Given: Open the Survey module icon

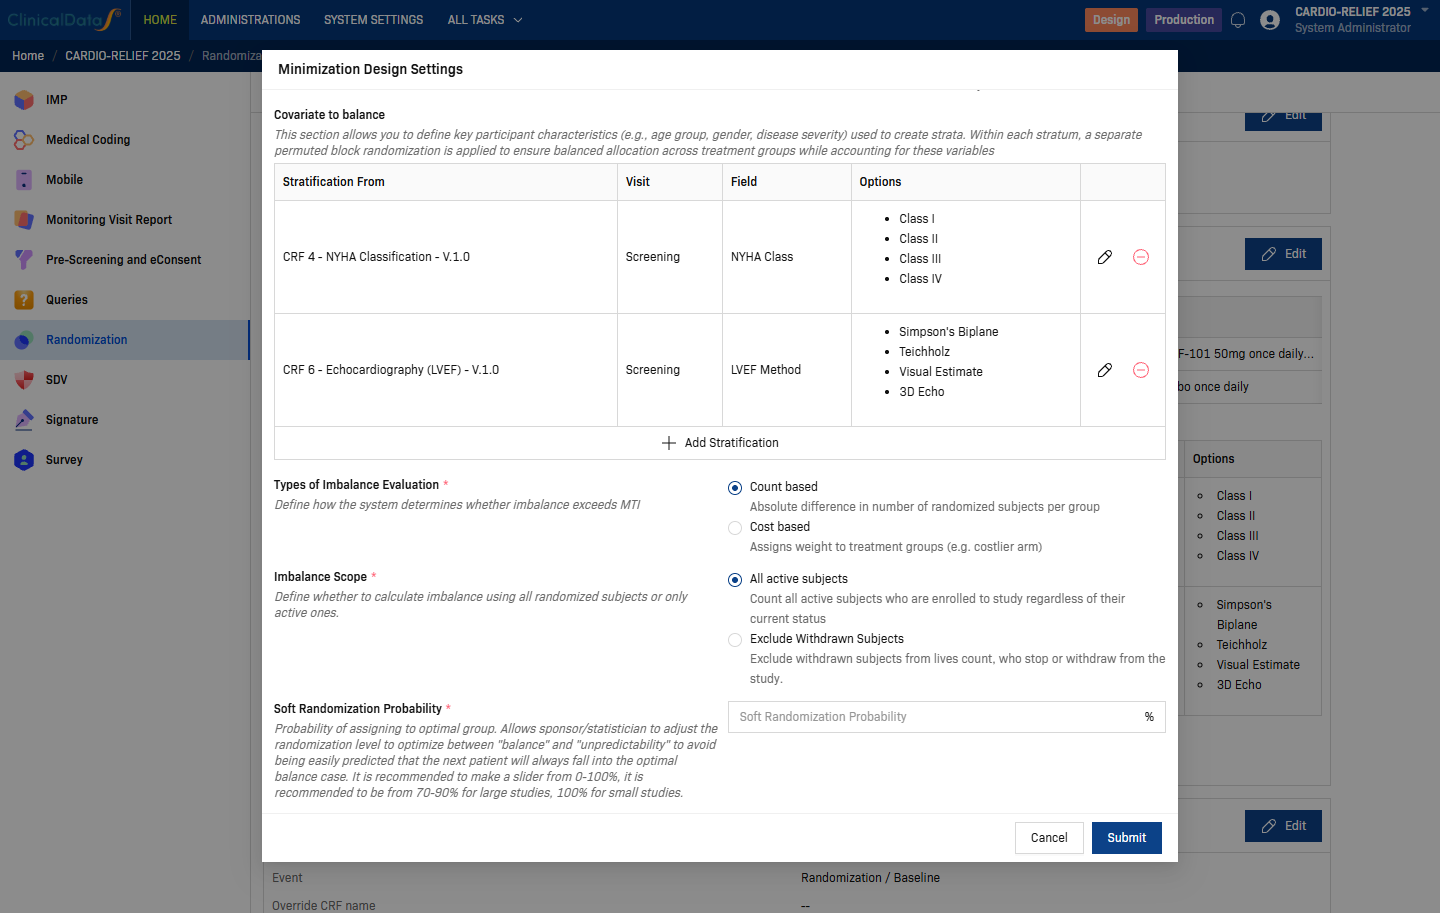Looking at the screenshot, I should pyautogui.click(x=24, y=460).
